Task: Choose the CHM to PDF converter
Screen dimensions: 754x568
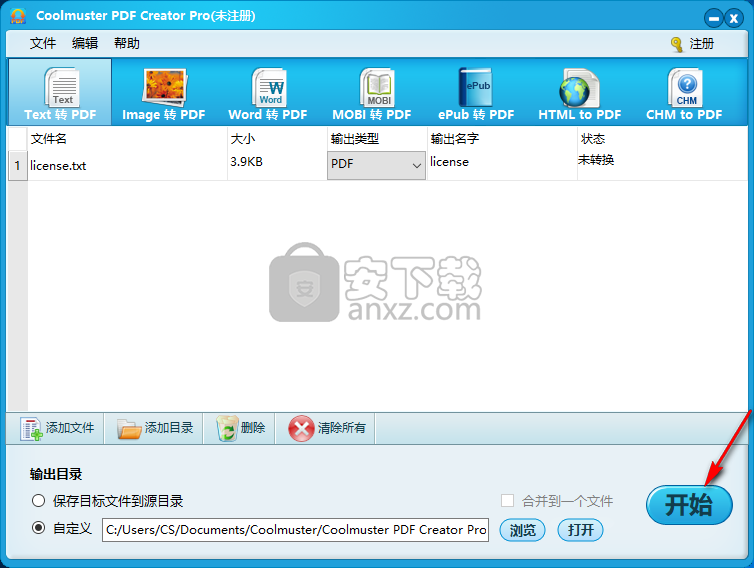Action: coord(684,92)
